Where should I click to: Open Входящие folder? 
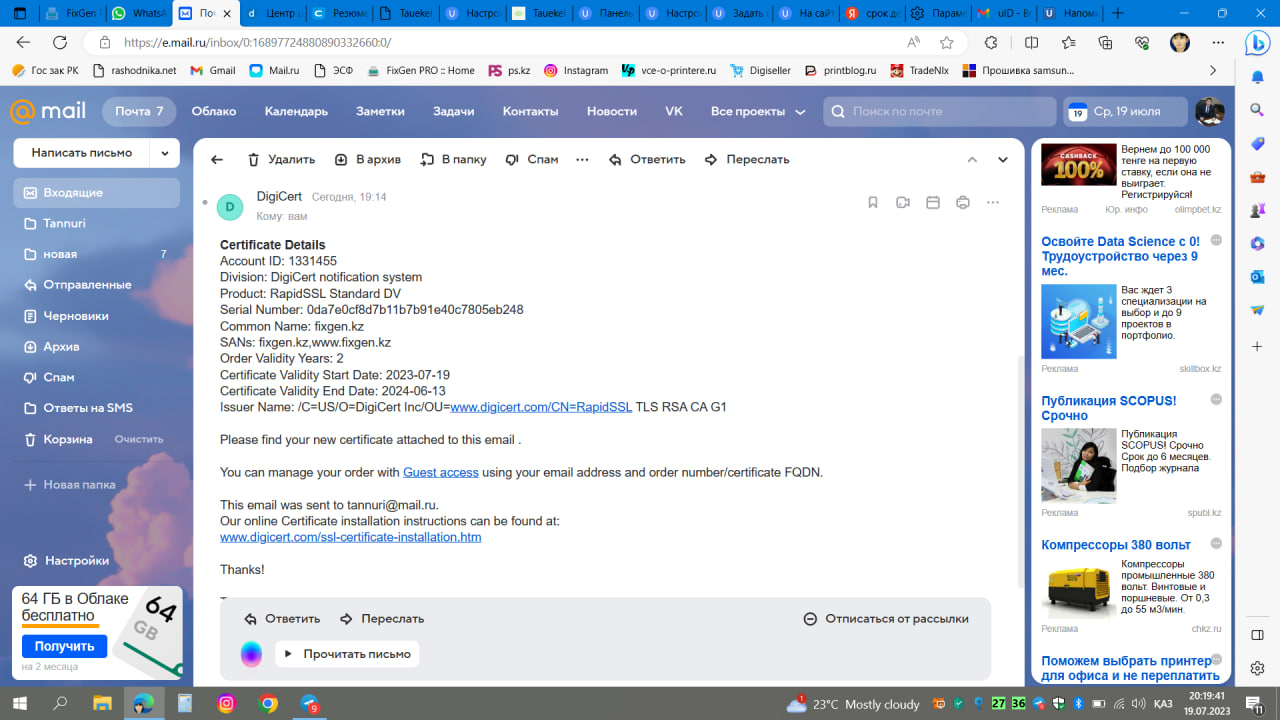tap(97, 192)
